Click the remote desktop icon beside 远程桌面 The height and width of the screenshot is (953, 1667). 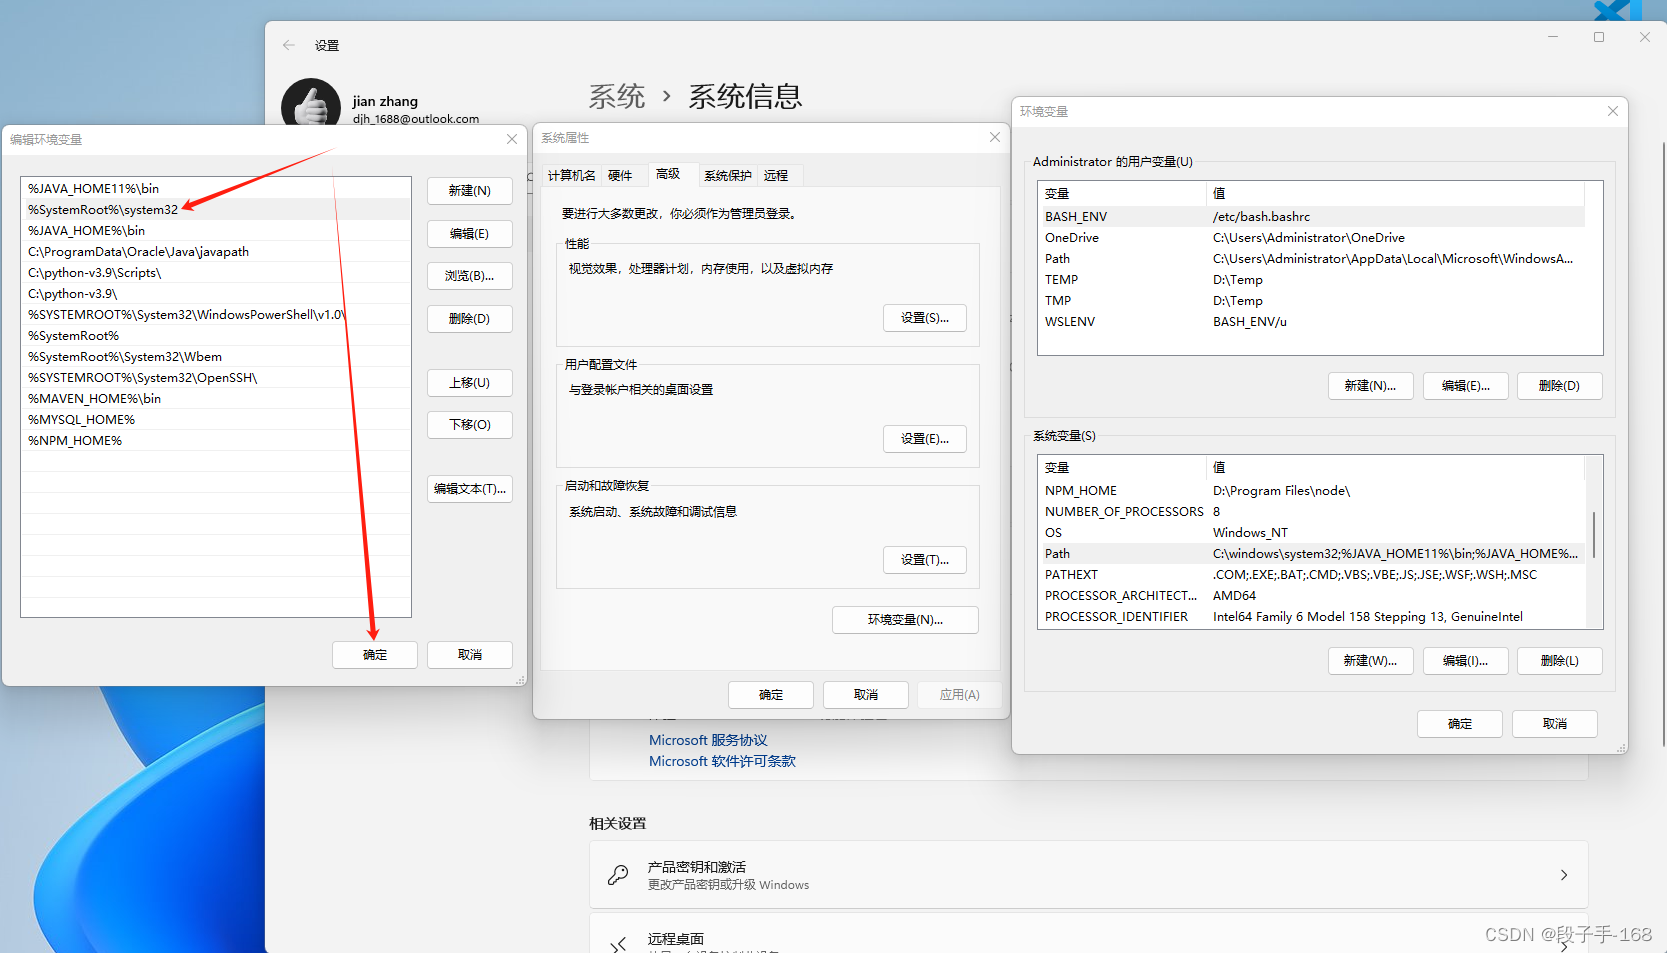[618, 943]
